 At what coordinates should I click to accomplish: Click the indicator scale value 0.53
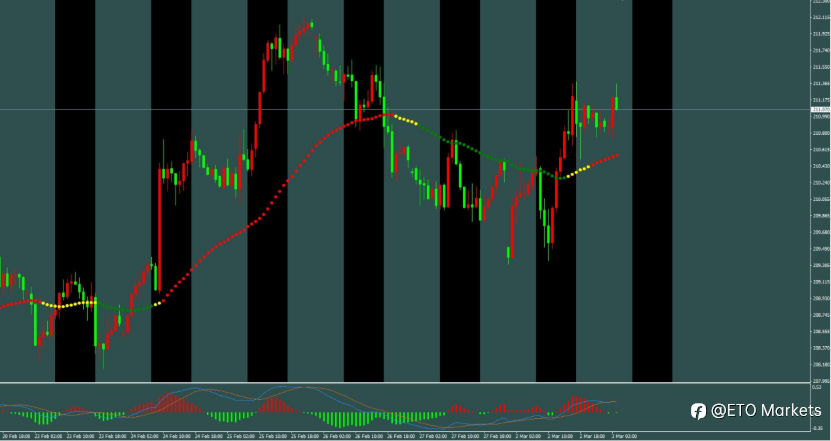(817, 387)
